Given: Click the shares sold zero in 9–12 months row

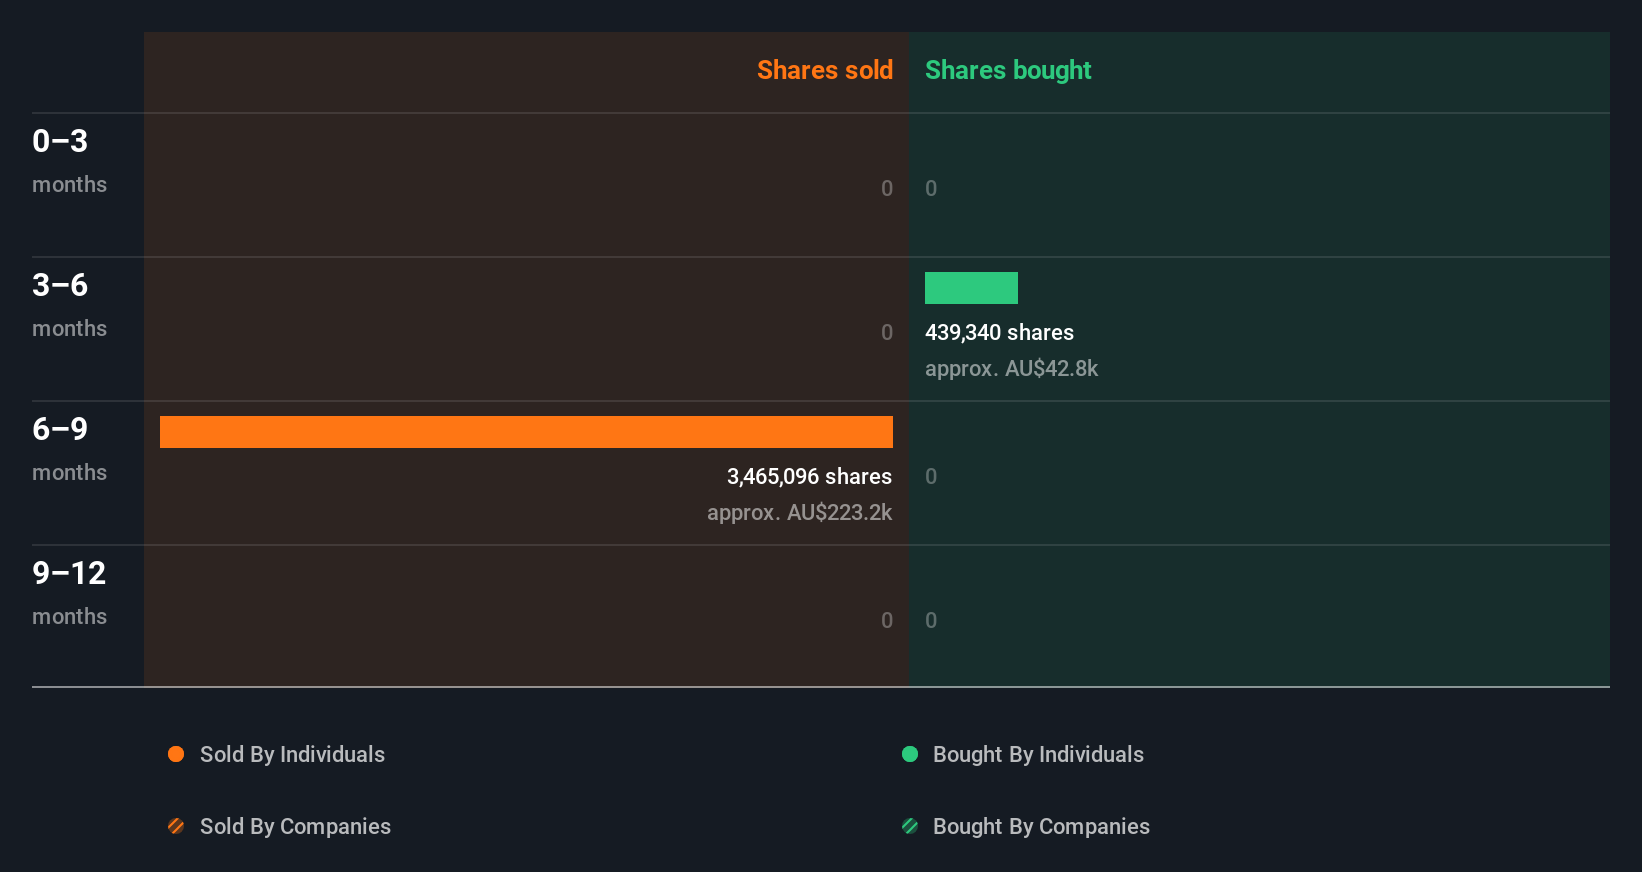Looking at the screenshot, I should coord(887,620).
